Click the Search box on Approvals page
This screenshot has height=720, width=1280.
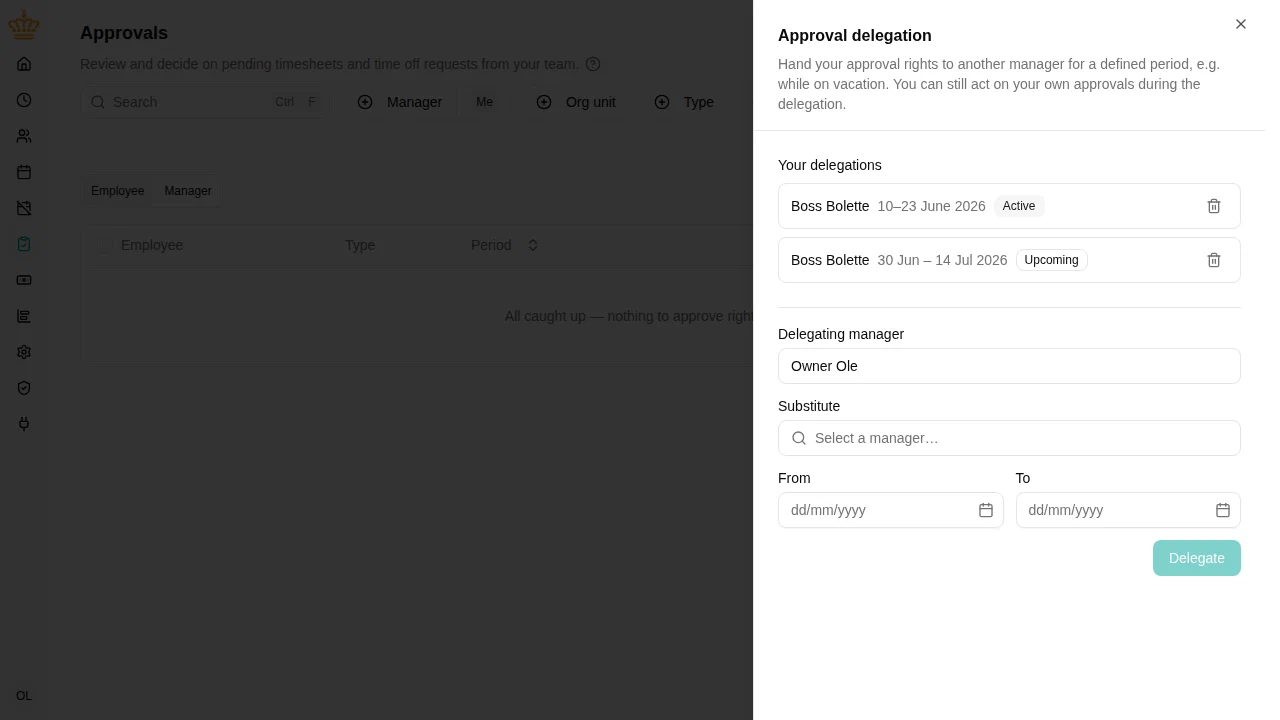click(204, 102)
